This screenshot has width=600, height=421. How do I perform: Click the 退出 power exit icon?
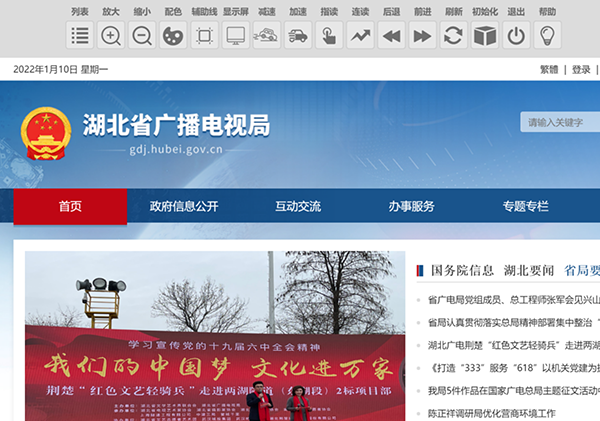516,35
